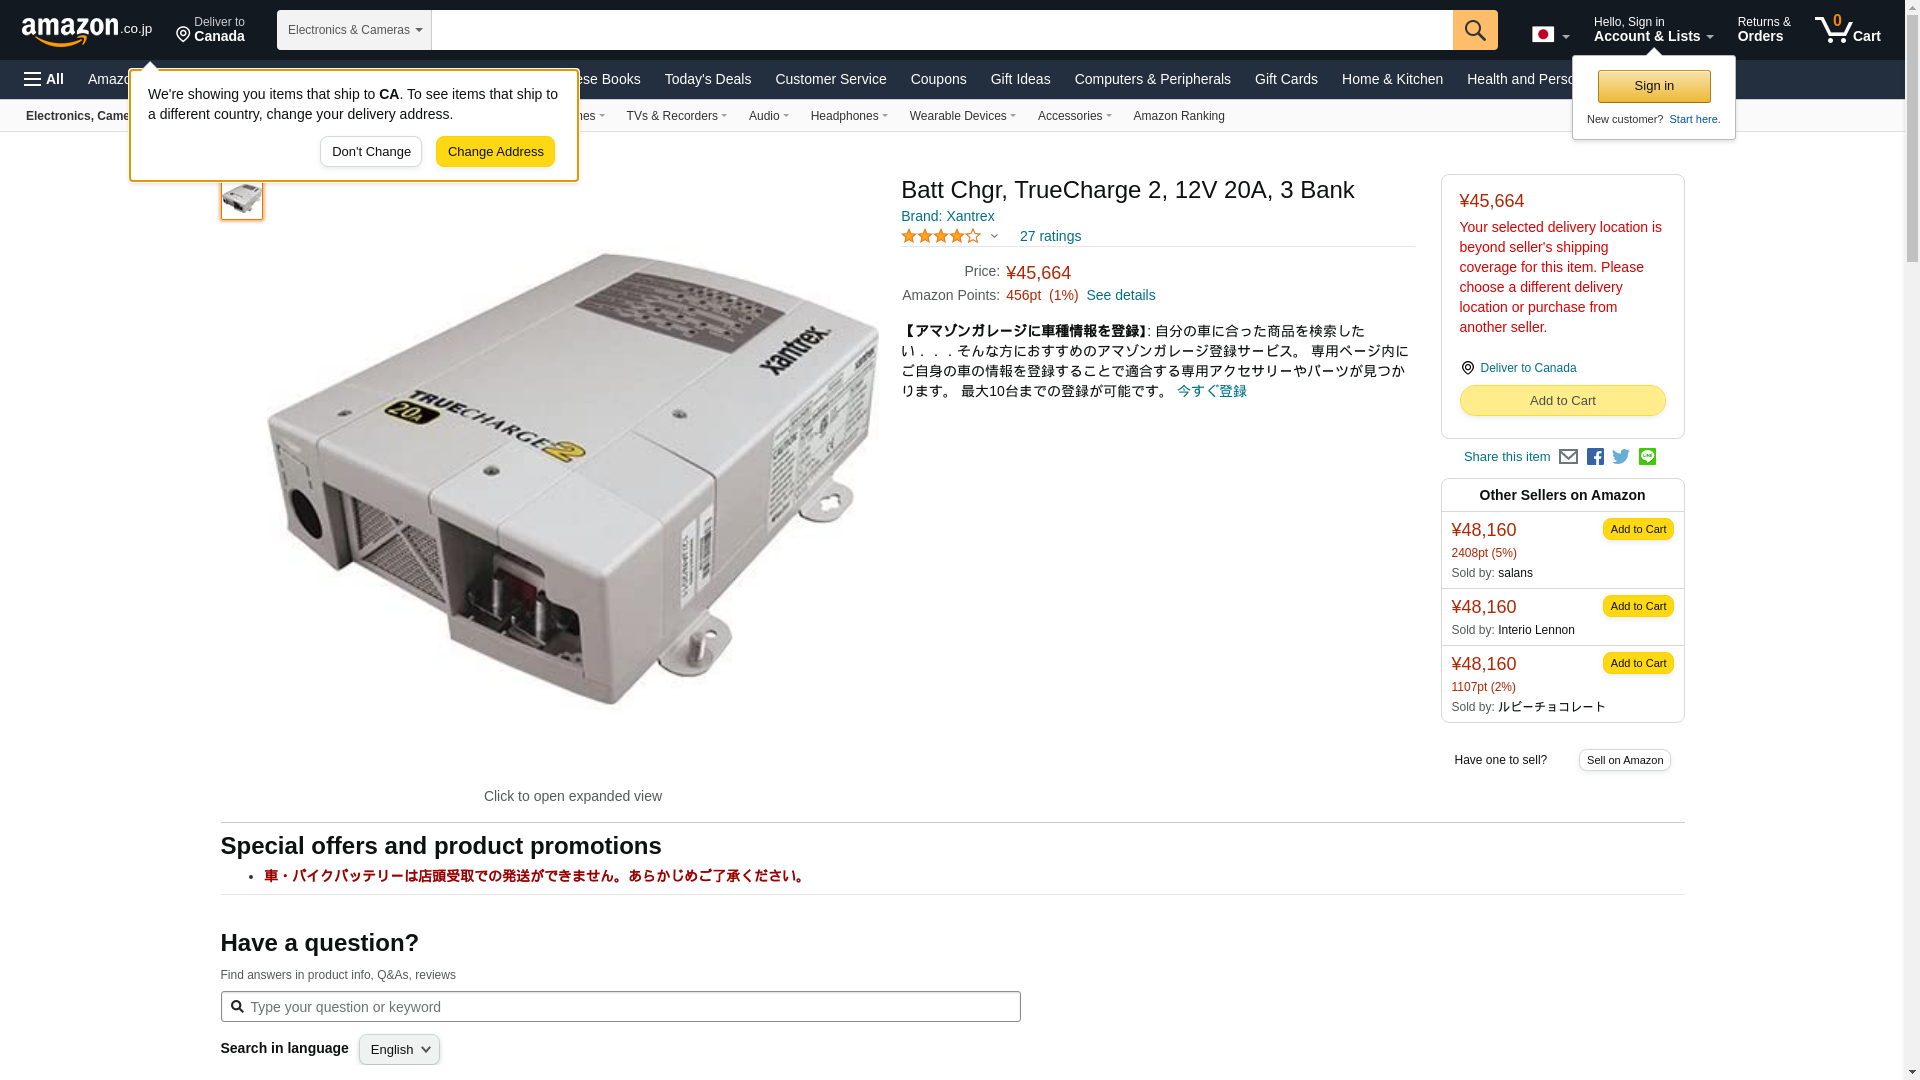1920x1080 pixels.
Task: Go to Today's Deals tab
Action: coord(708,79)
